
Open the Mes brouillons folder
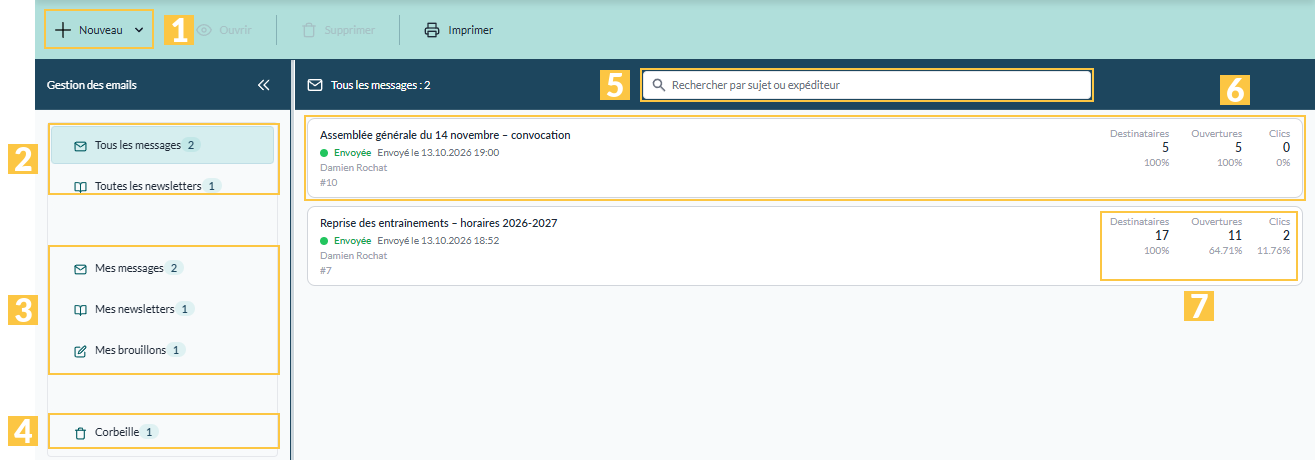(x=162, y=350)
